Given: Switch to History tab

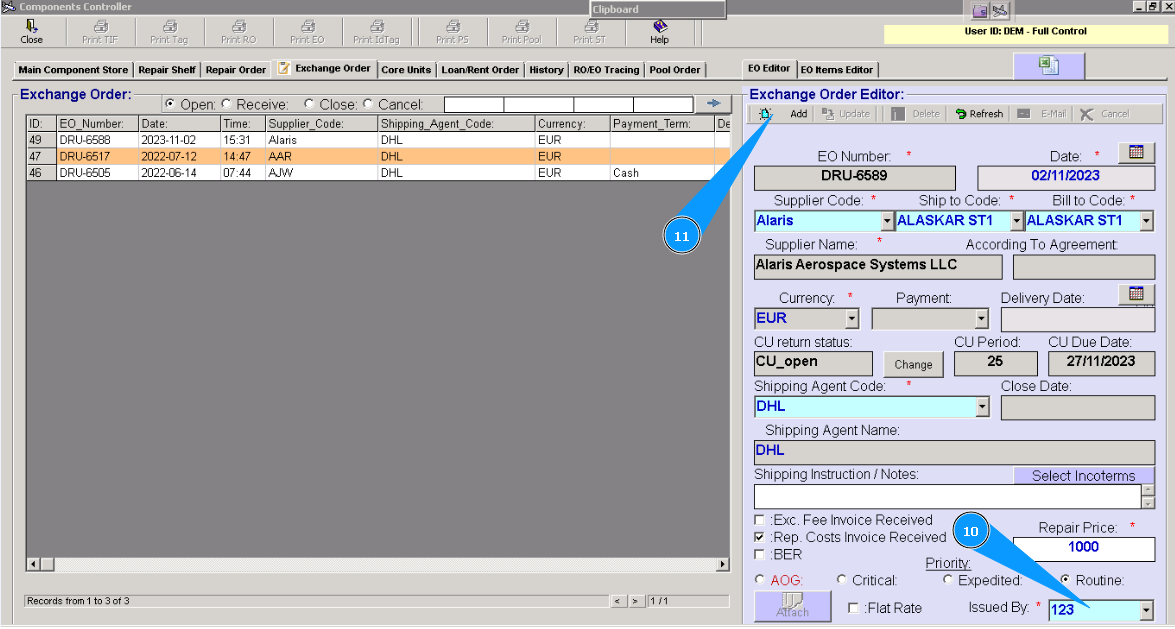Looking at the screenshot, I should 546,70.
